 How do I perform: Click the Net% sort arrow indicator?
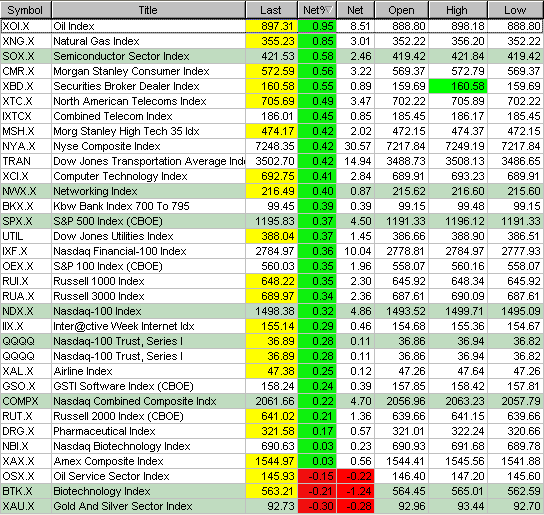coord(329,10)
